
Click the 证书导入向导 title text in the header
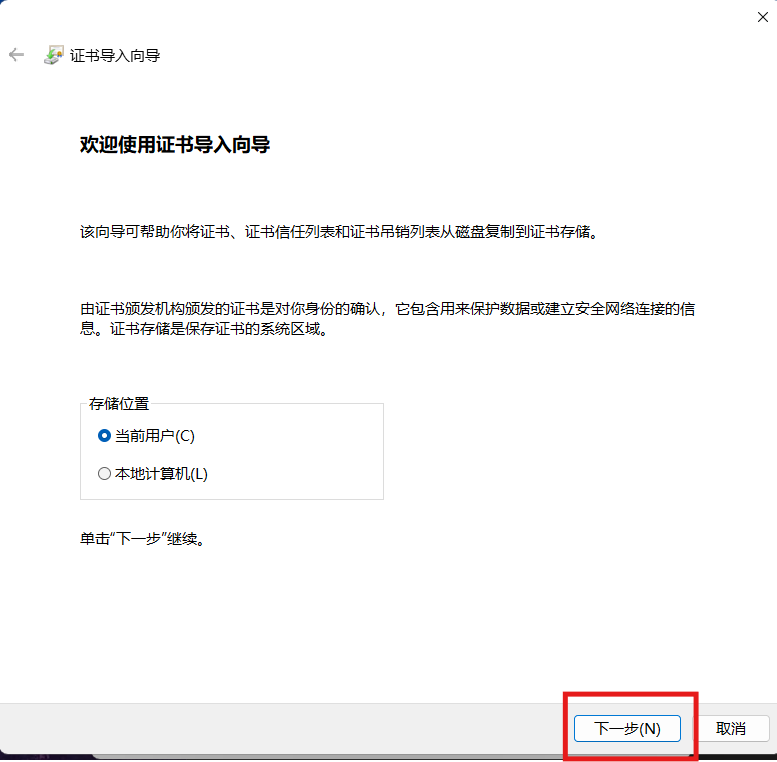pos(115,56)
